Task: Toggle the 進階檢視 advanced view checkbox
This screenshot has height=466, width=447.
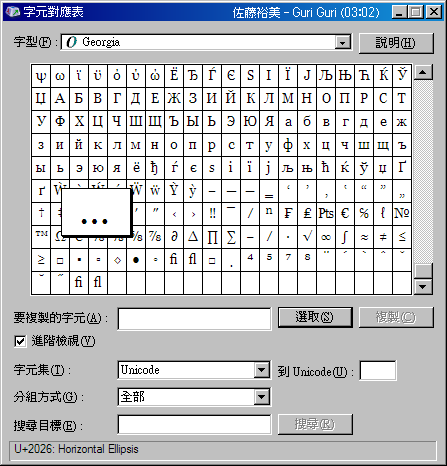Action: click(20, 341)
